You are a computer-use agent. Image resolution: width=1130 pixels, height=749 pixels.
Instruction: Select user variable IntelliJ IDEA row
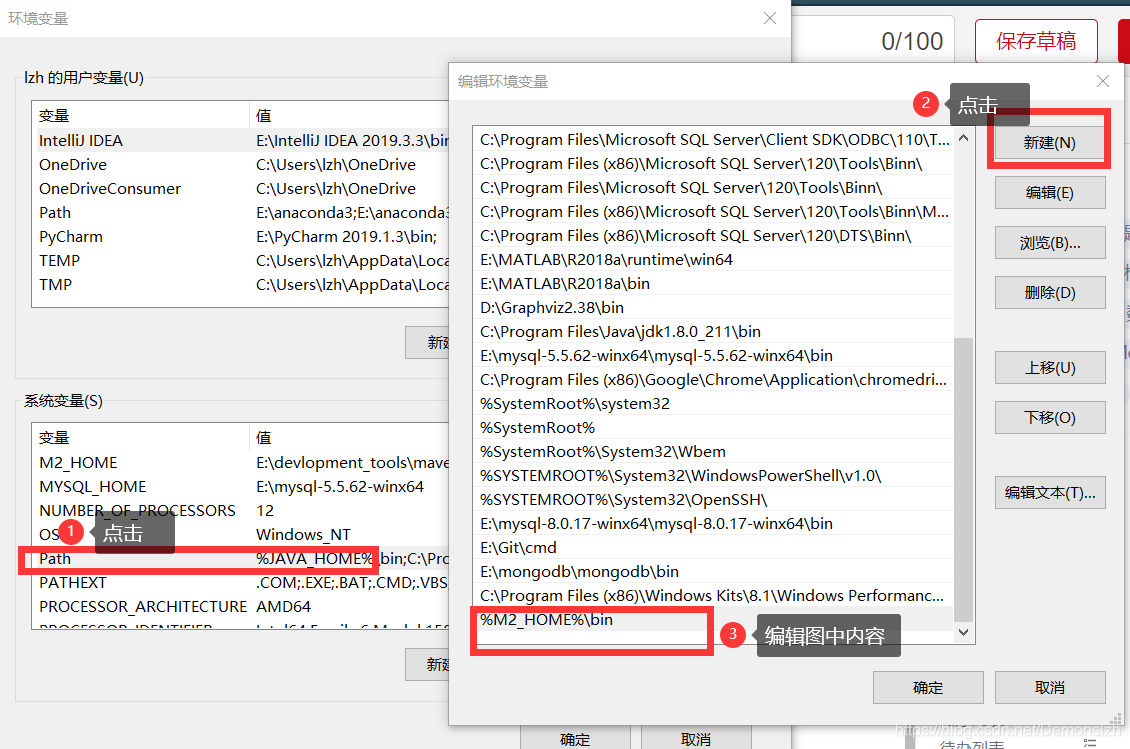tap(241, 141)
